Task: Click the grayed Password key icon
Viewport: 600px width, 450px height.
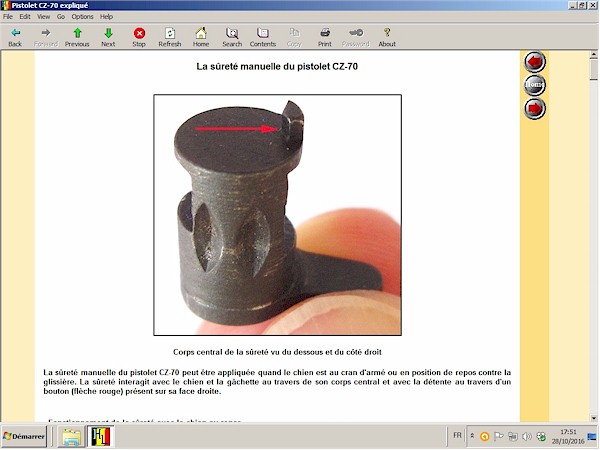Action: click(x=356, y=37)
